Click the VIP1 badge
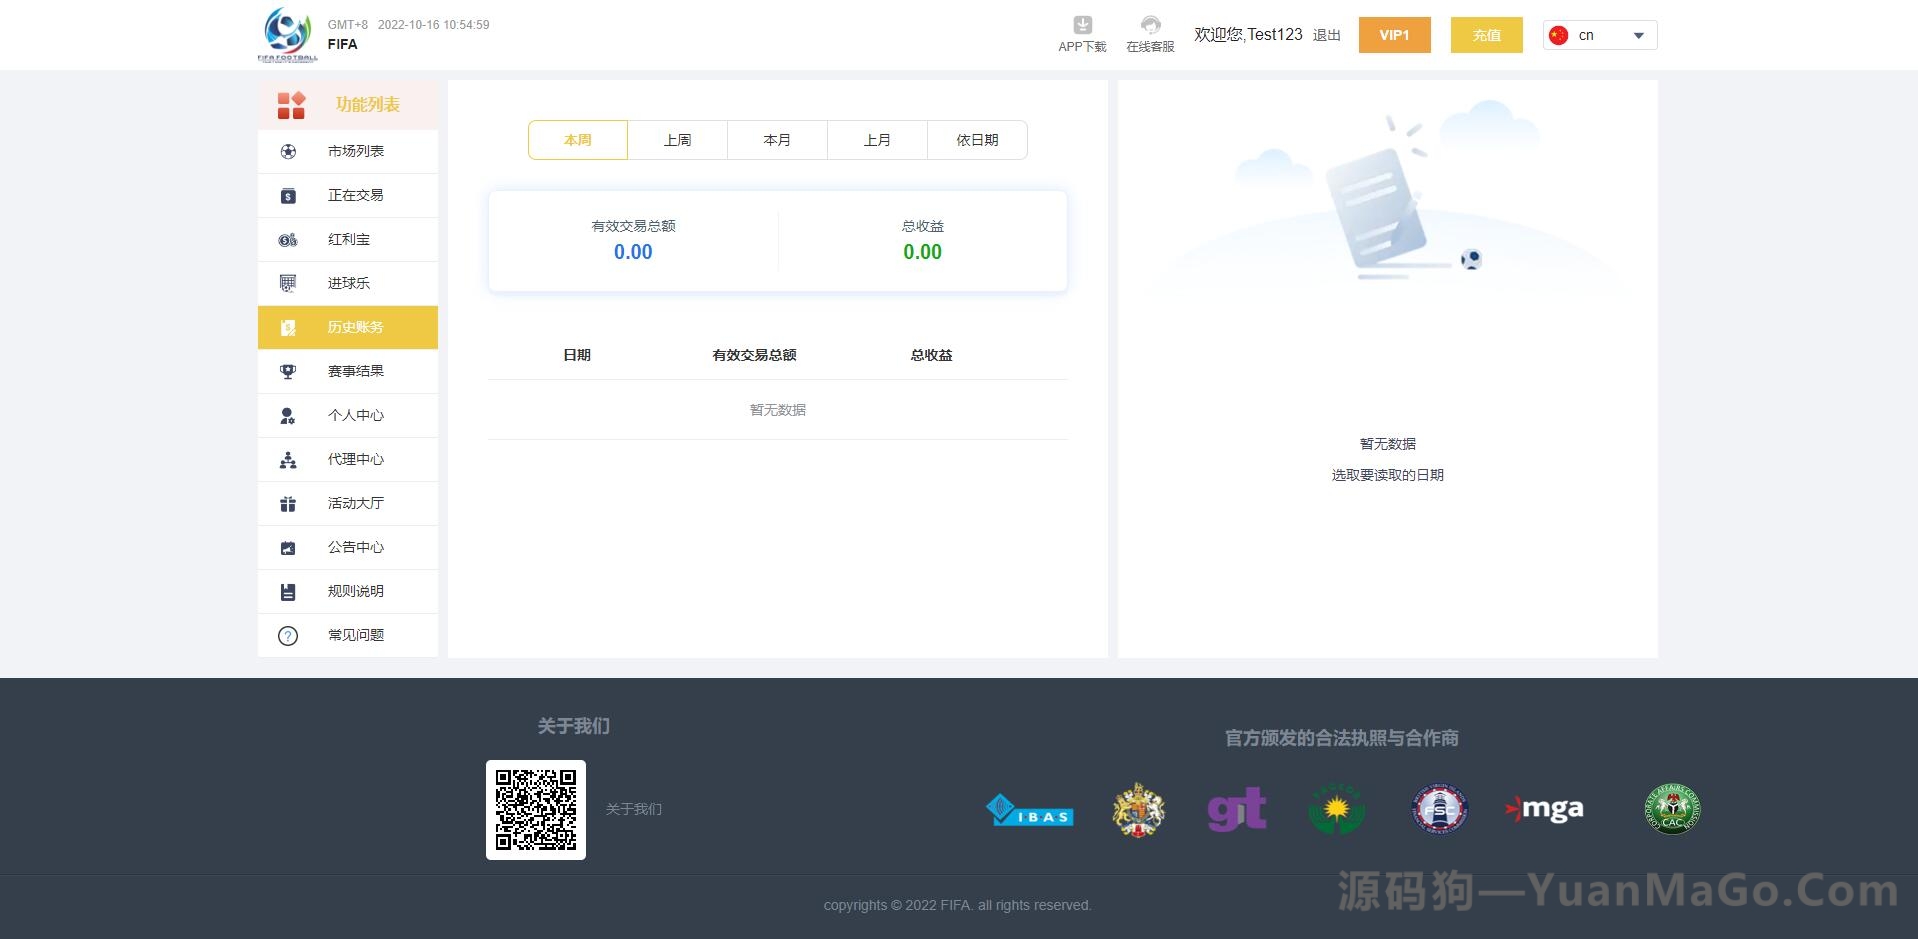The width and height of the screenshot is (1918, 939). coord(1394,35)
